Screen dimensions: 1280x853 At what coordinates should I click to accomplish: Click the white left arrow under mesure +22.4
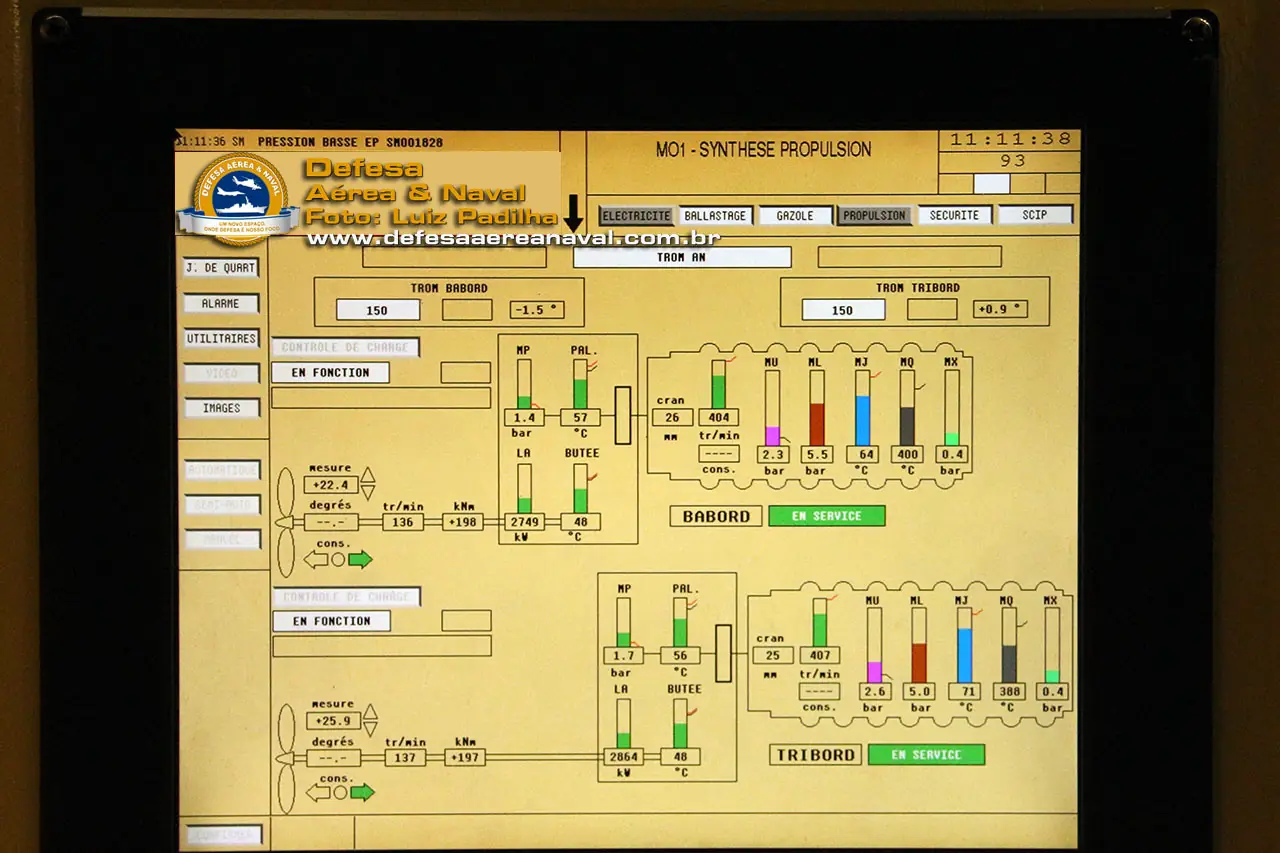pyautogui.click(x=316, y=559)
